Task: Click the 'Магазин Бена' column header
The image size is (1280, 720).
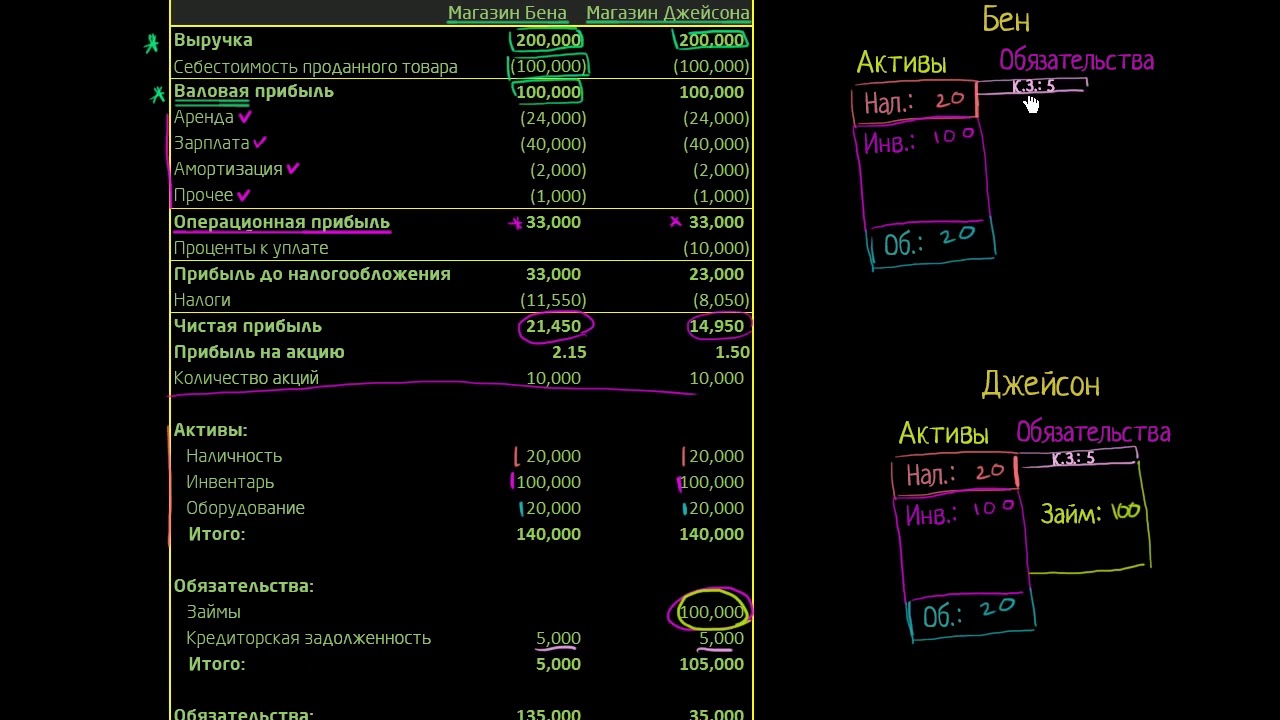Action: point(507,13)
